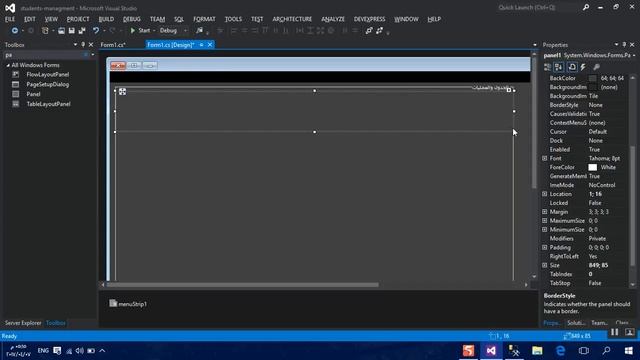
Task: Click the BackColor color swatch
Action: [x=592, y=78]
